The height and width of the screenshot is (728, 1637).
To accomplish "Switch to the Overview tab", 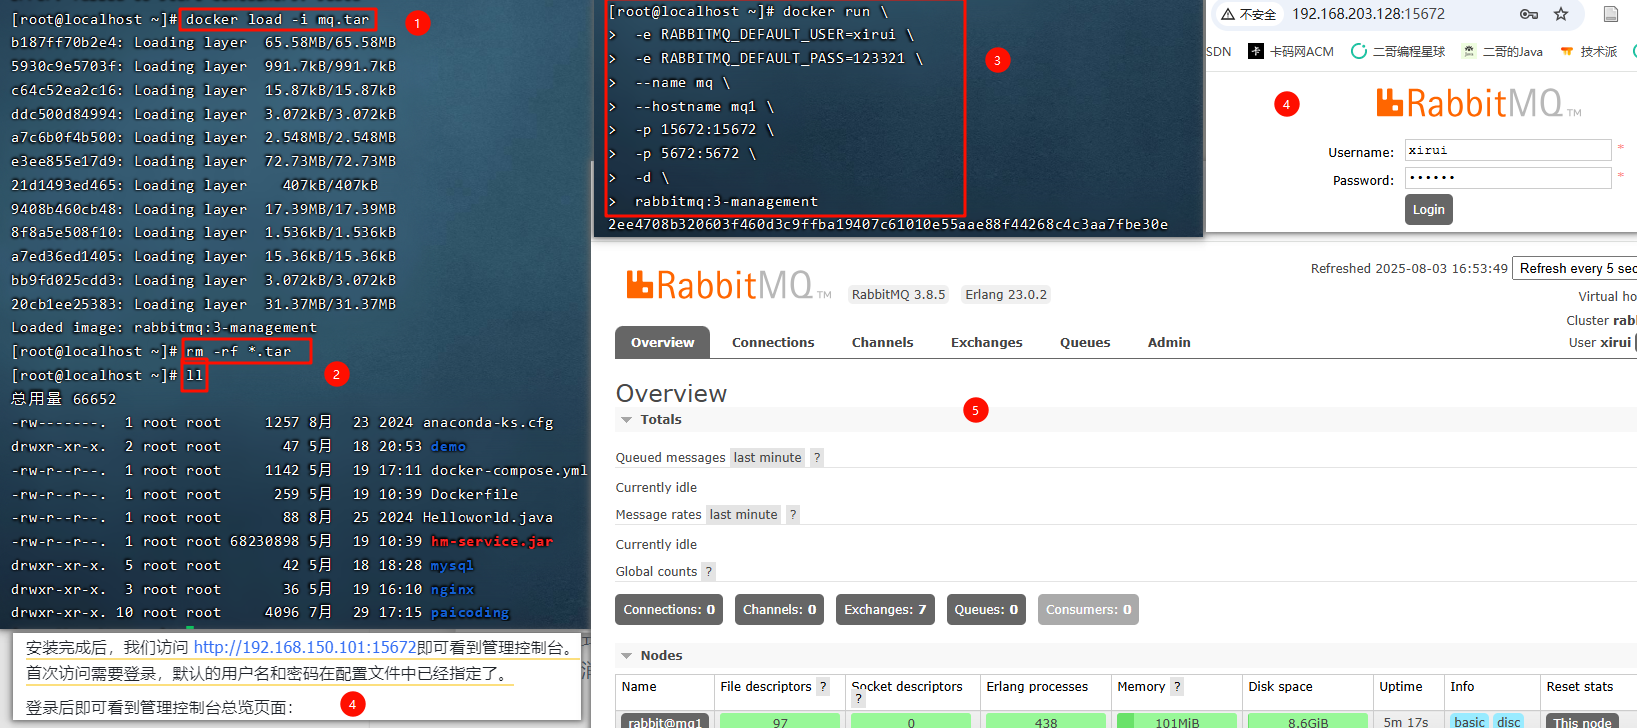I will (662, 342).
